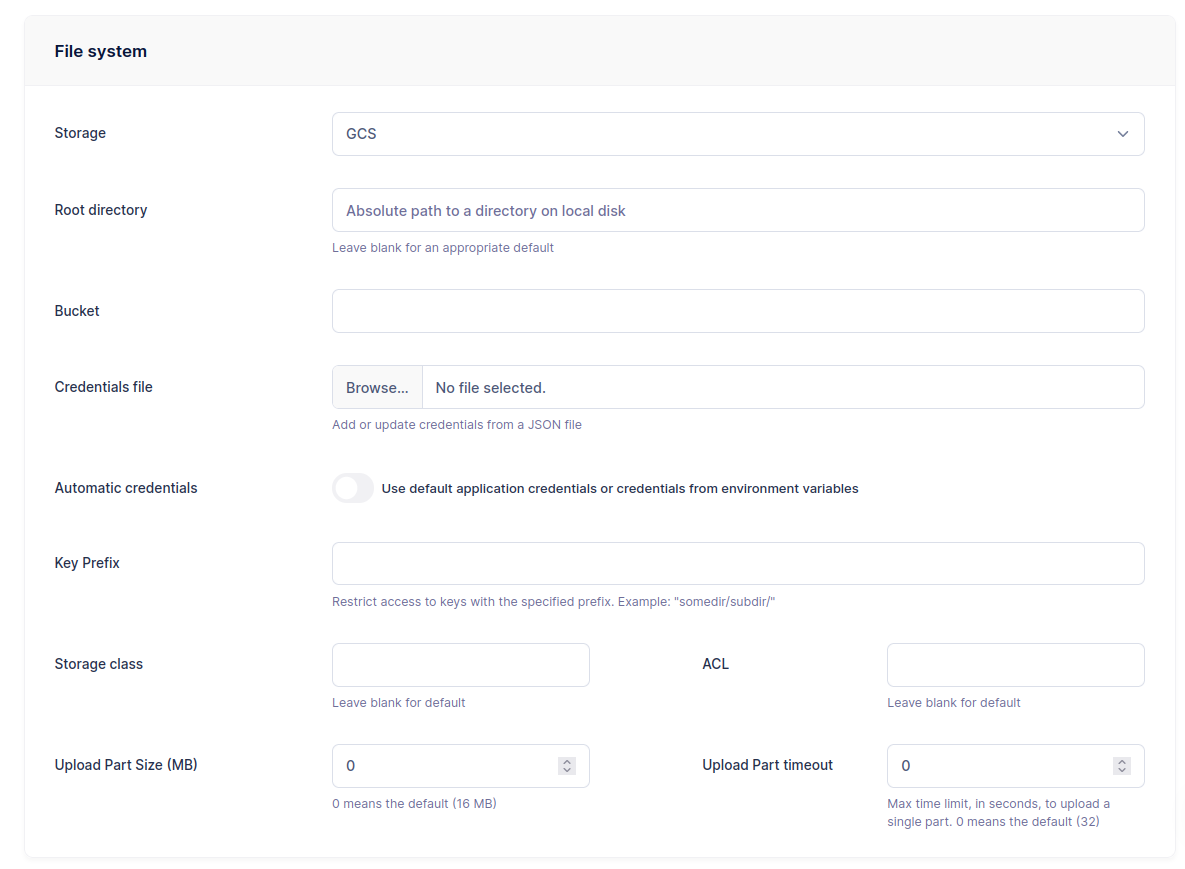Viewport: 1185px width, 869px height.
Task: Click the 'Root directory' label
Action: click(101, 210)
